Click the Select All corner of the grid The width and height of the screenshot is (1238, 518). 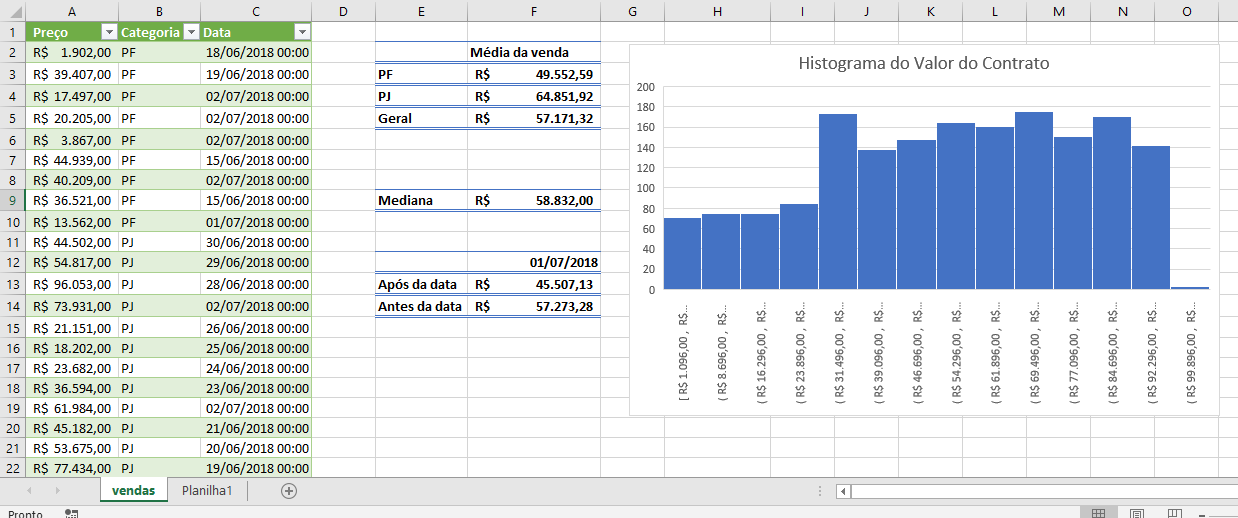(x=12, y=11)
